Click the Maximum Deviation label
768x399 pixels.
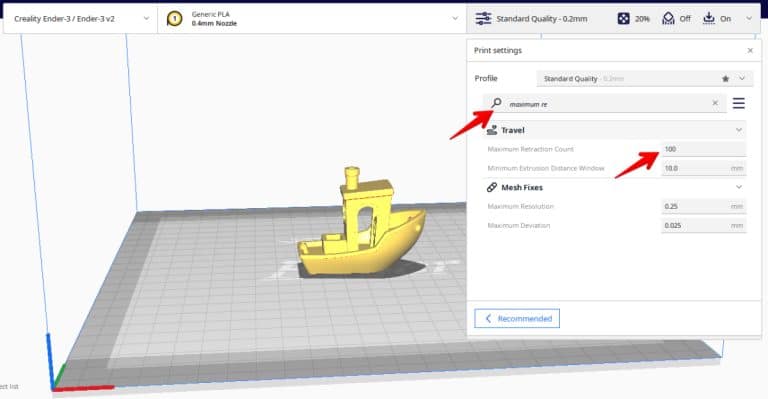pyautogui.click(x=519, y=225)
